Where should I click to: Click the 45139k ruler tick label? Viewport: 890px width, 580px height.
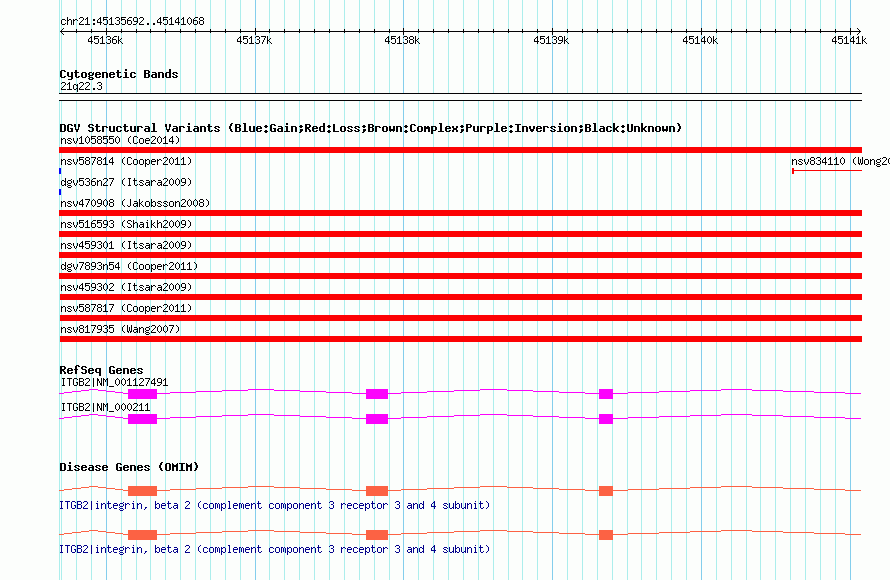pyautogui.click(x=551, y=40)
